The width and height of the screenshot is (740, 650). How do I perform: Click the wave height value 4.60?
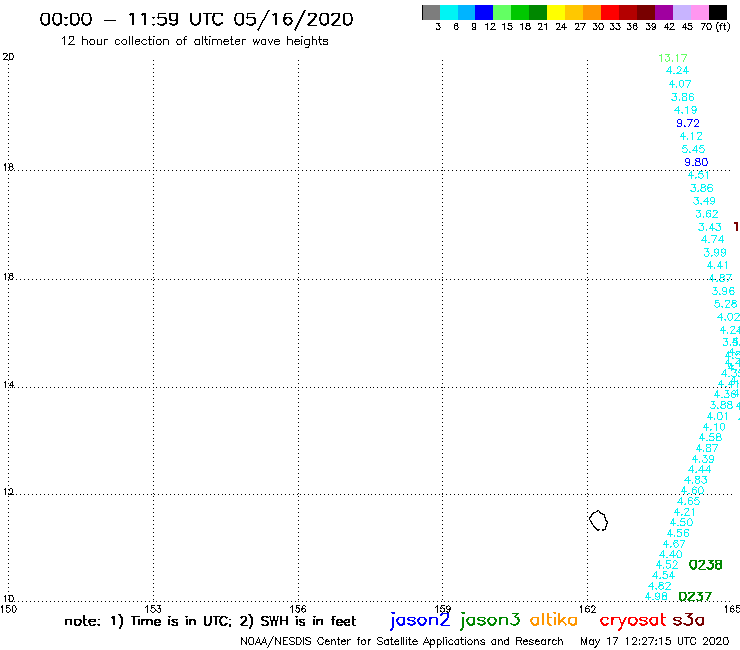click(x=692, y=490)
